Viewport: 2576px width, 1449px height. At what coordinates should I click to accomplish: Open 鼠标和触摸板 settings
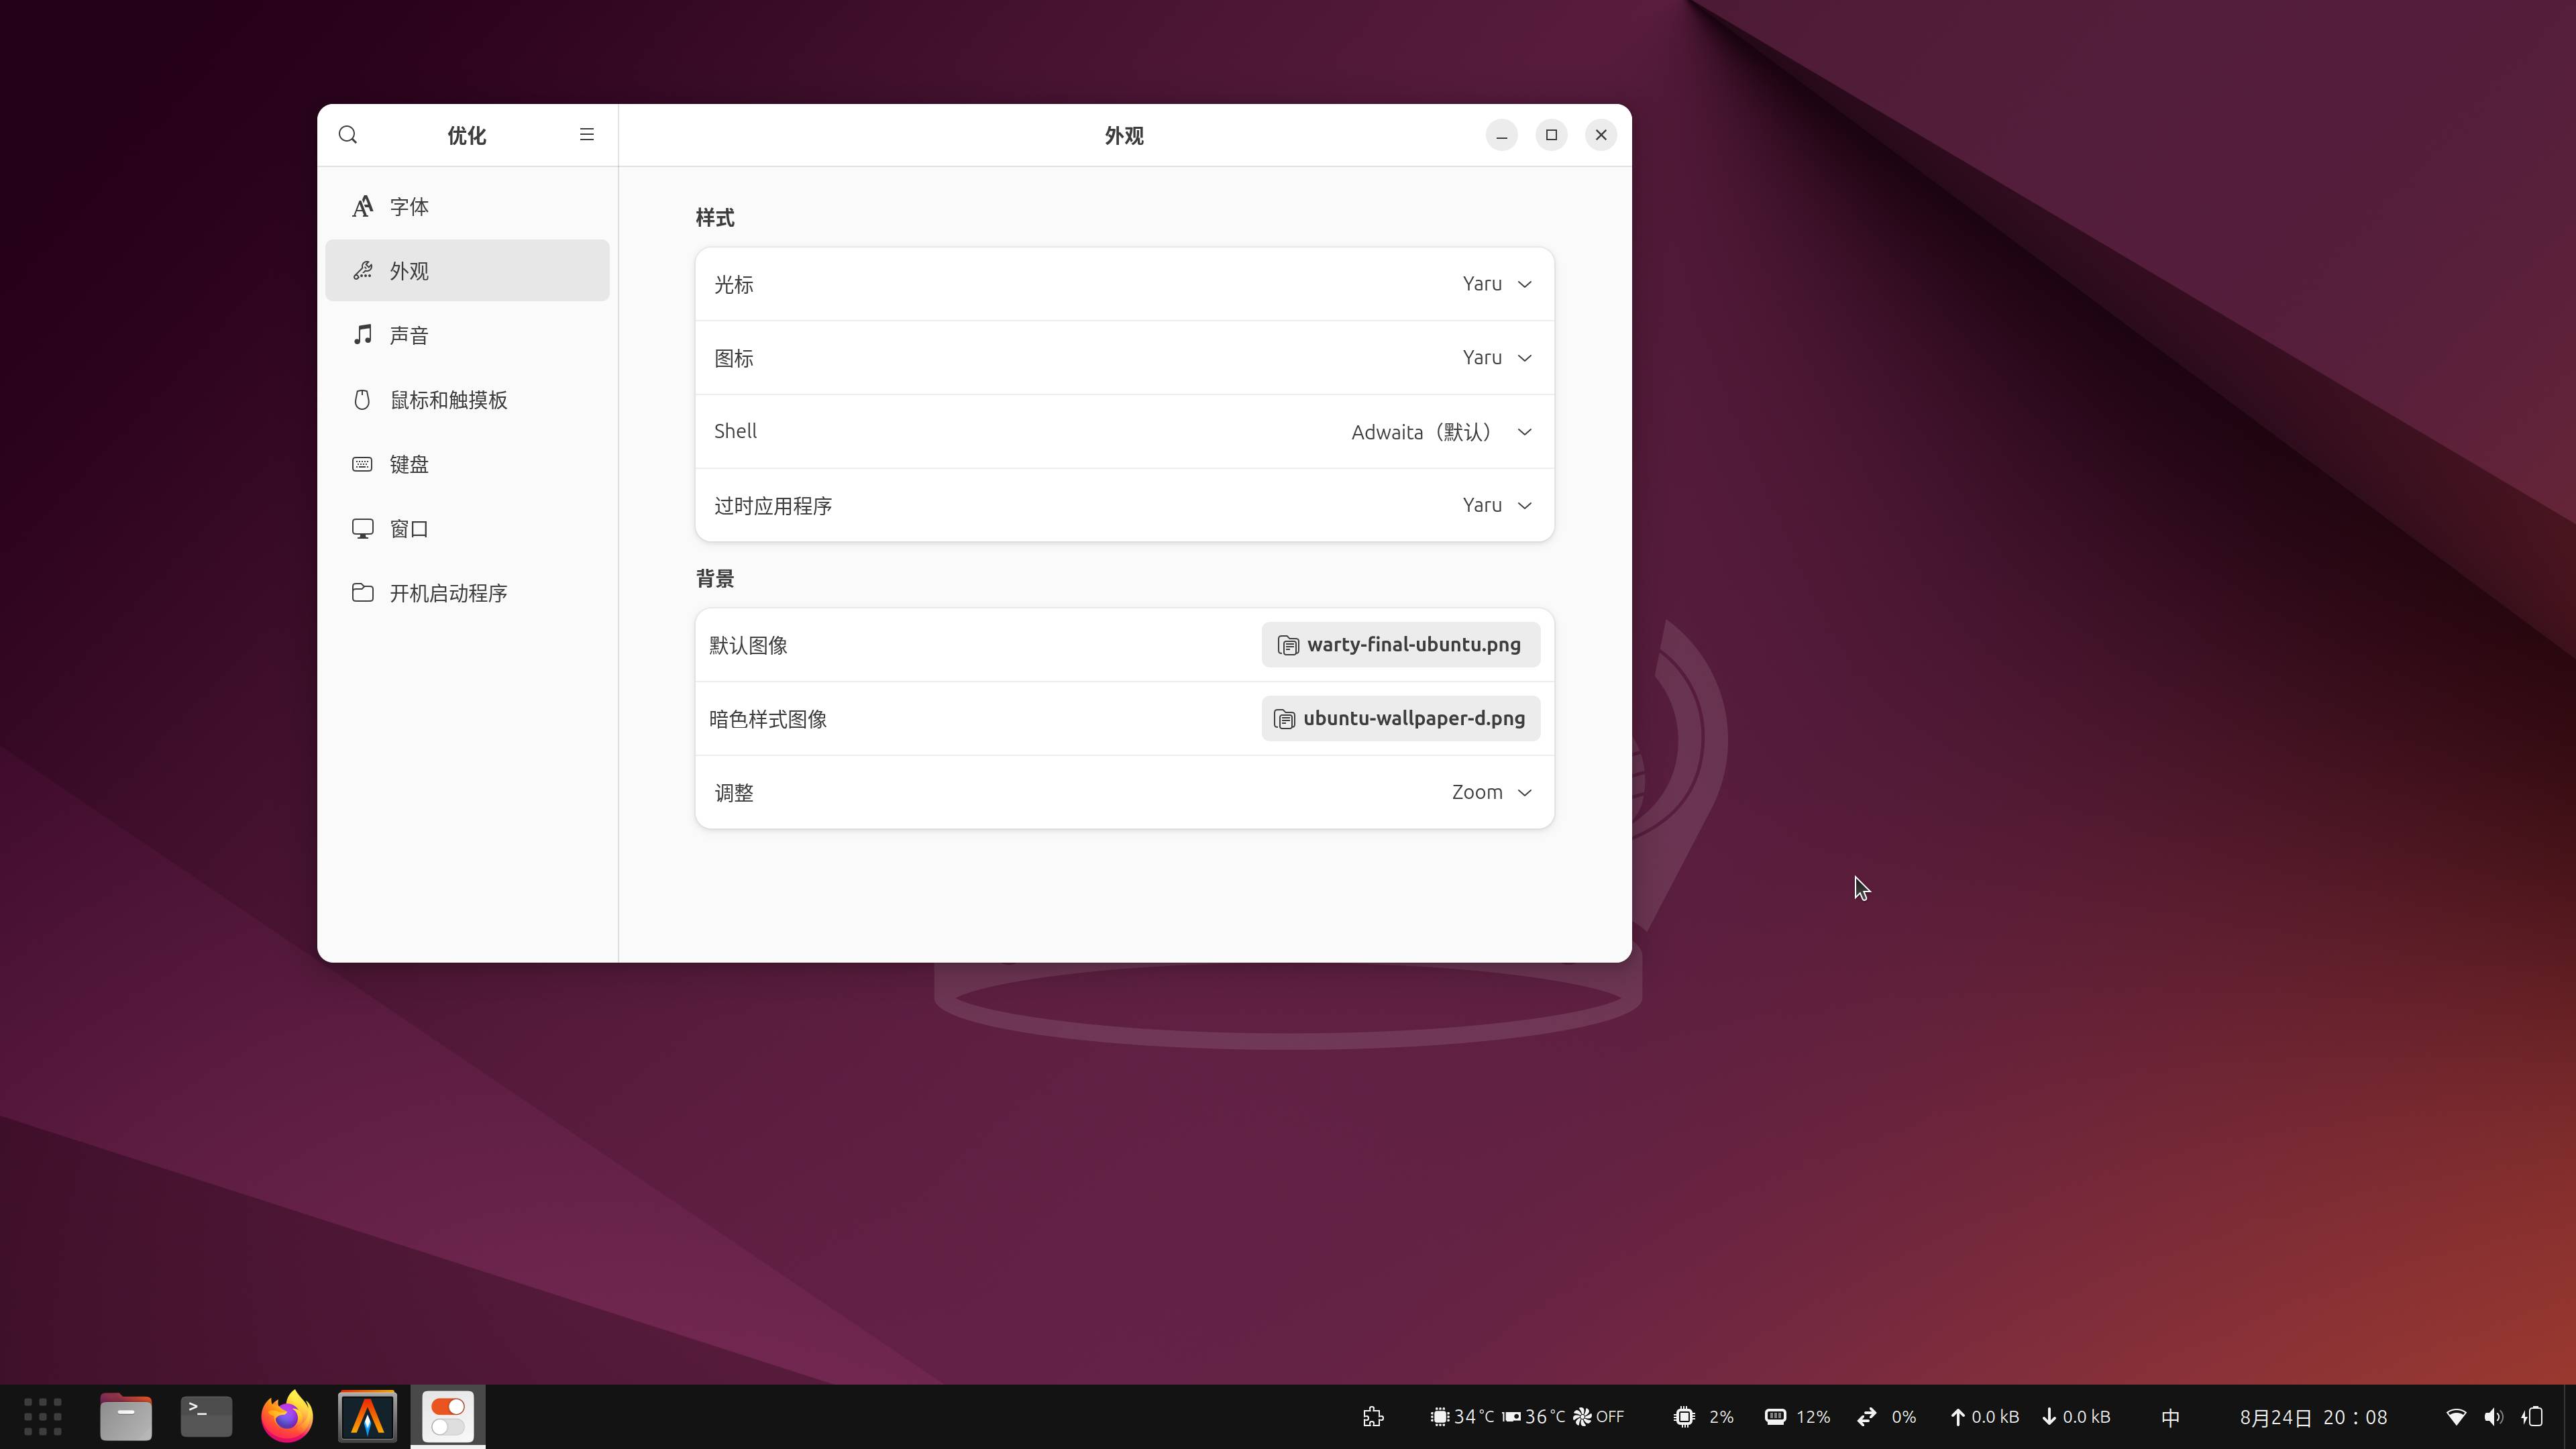coord(467,399)
